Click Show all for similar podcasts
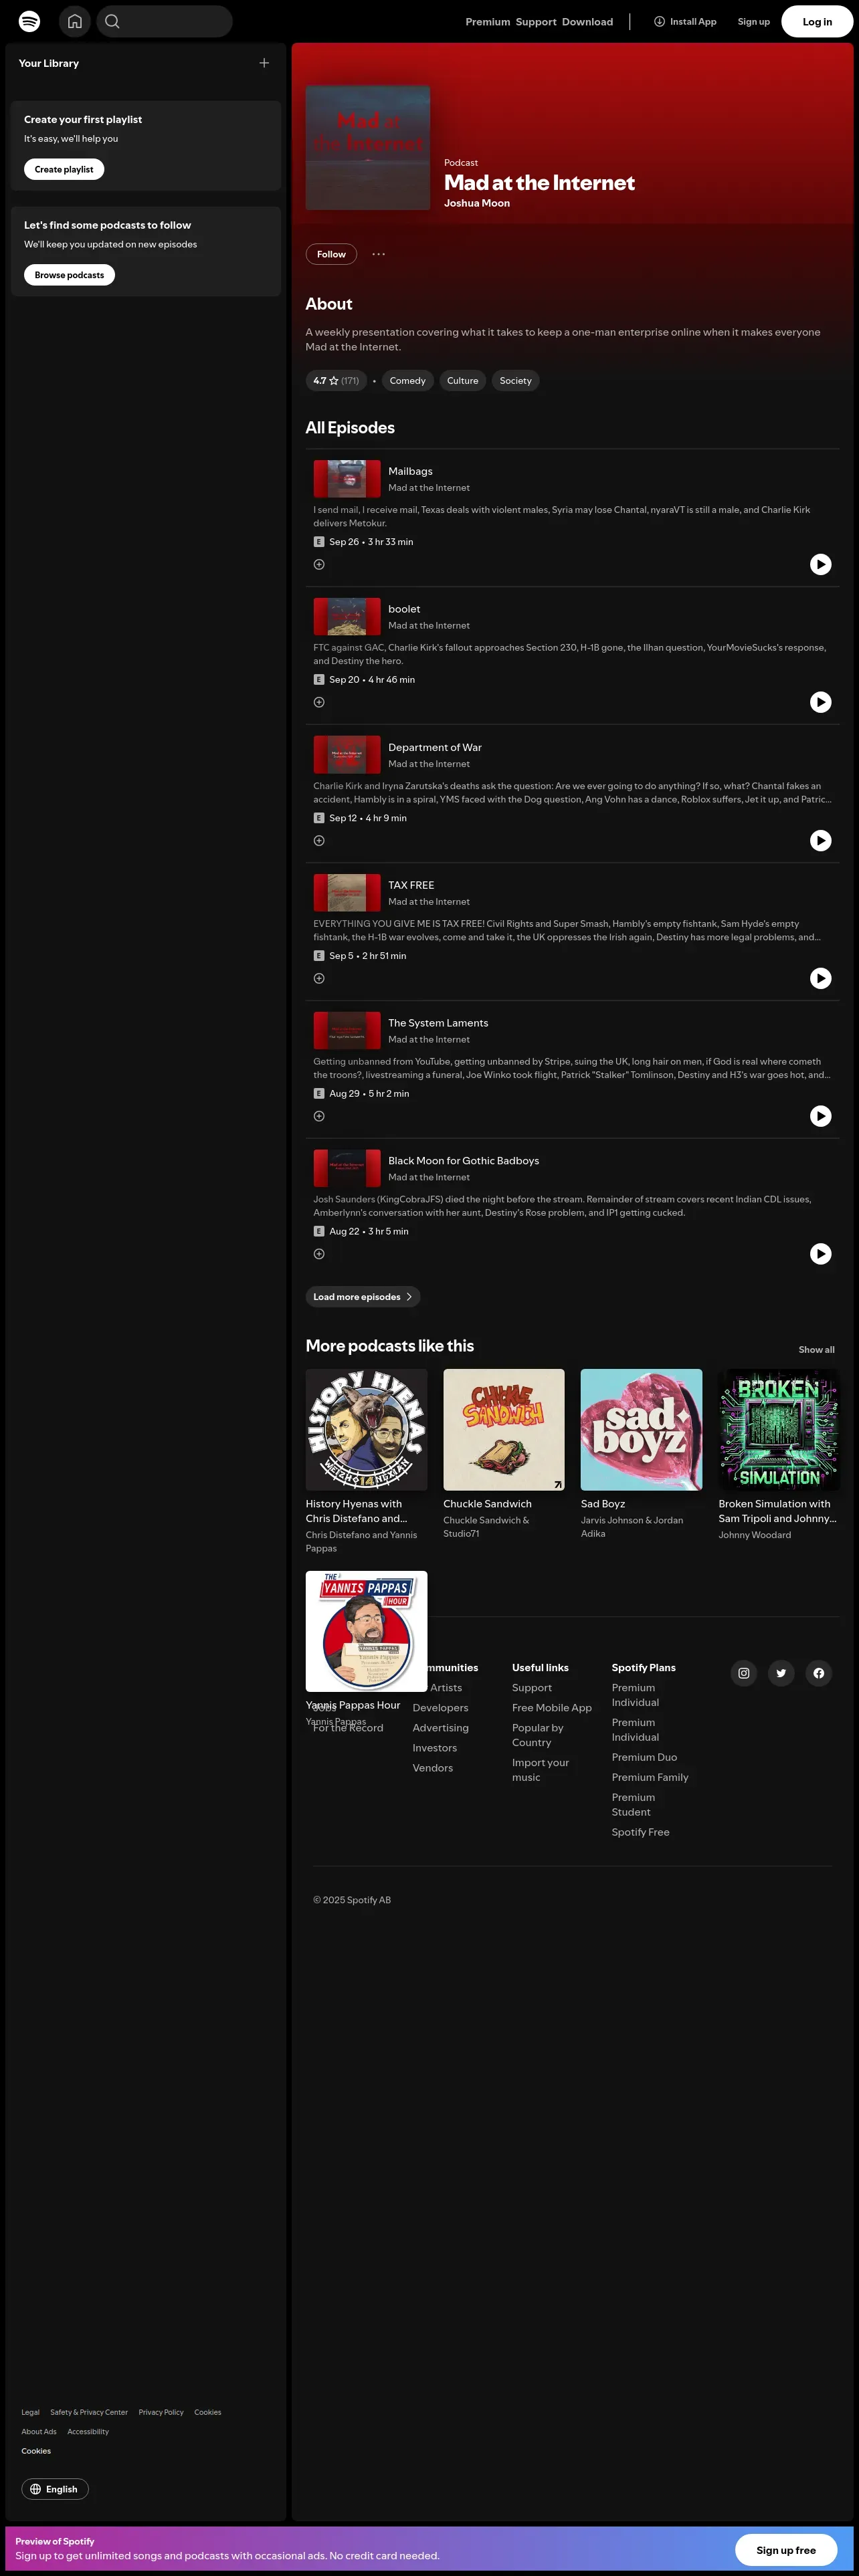This screenshot has height=2576, width=859. (816, 1350)
